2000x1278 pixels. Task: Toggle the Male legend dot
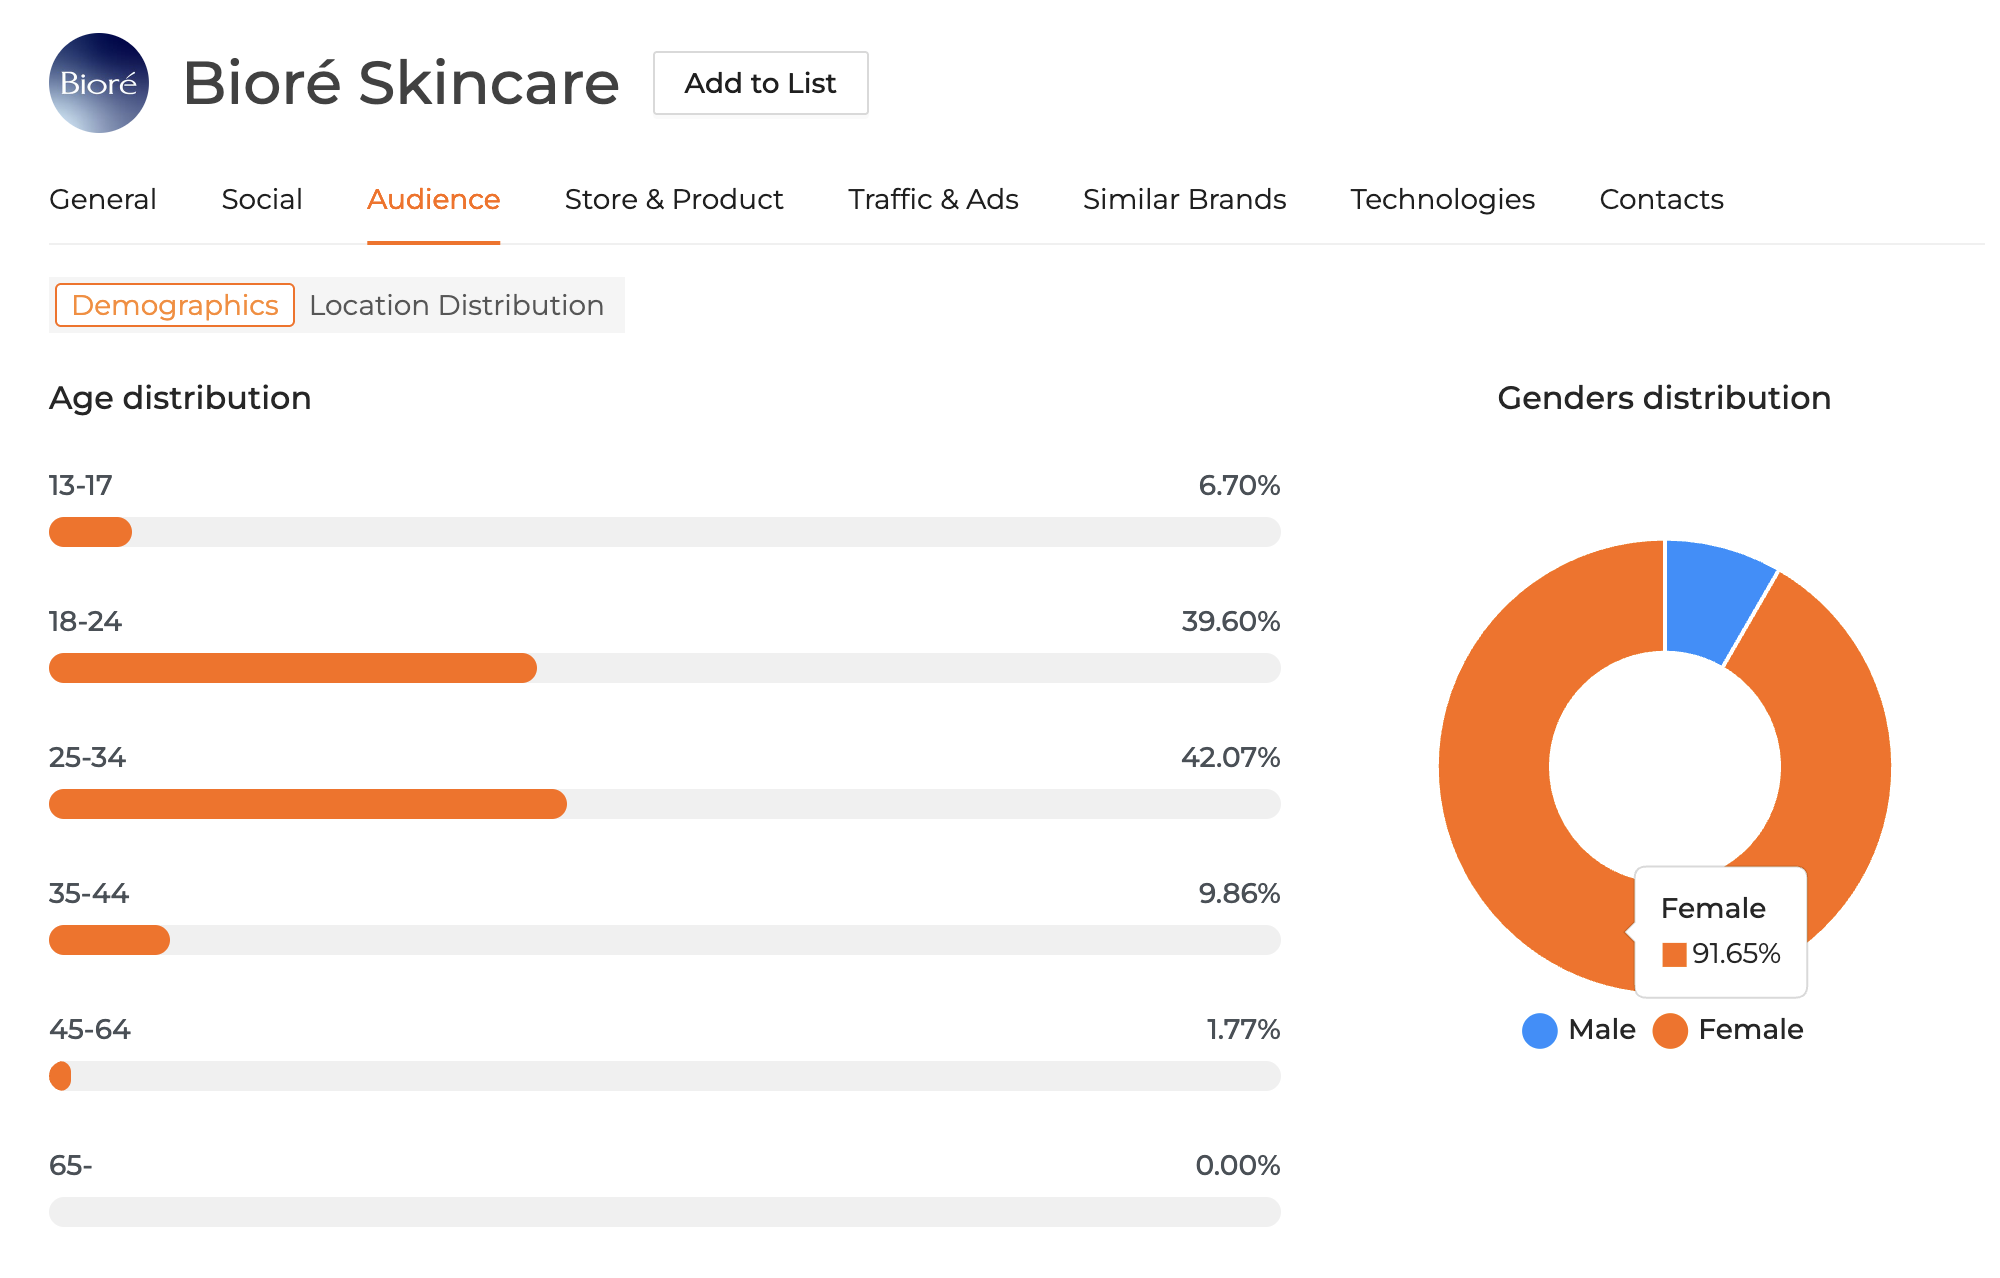[x=1539, y=1030]
